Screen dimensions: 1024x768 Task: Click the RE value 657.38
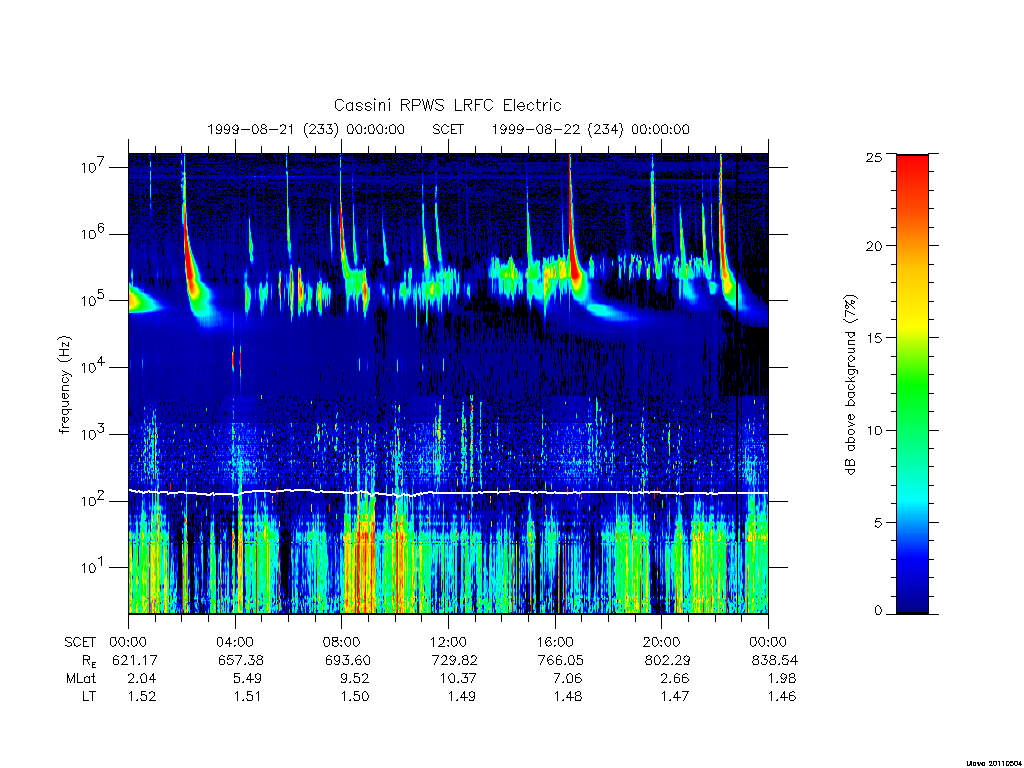click(241, 660)
